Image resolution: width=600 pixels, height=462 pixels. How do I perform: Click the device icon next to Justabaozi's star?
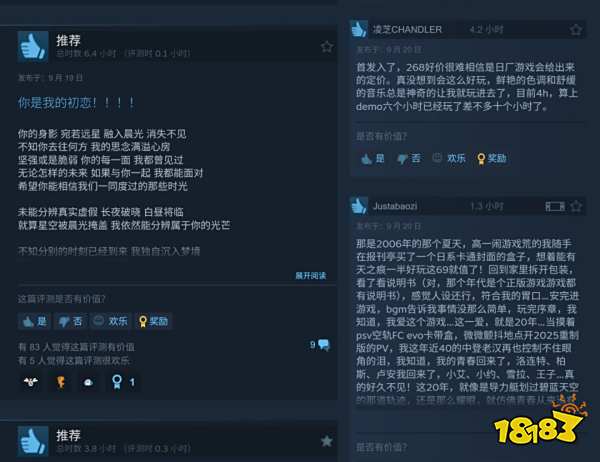pyautogui.click(x=555, y=207)
